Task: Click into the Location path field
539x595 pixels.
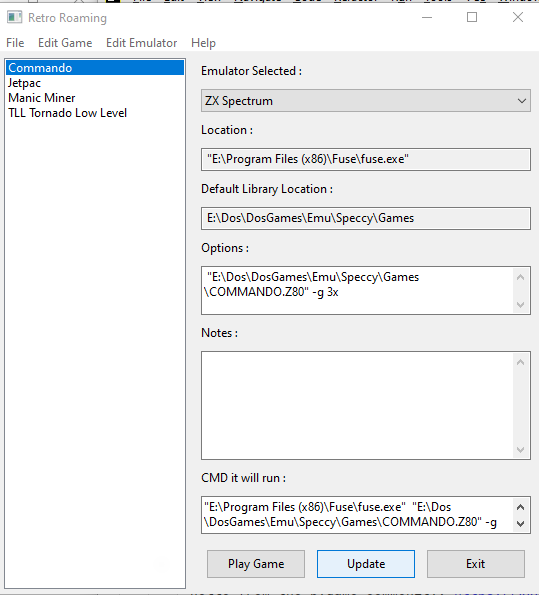Action: pyautogui.click(x=366, y=159)
